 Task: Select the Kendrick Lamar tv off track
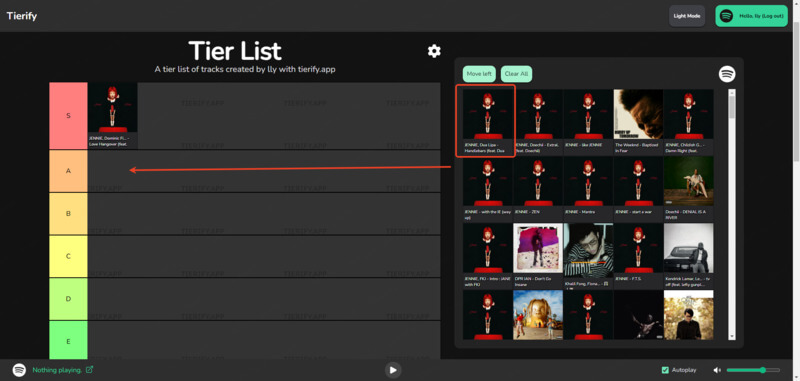(x=689, y=256)
